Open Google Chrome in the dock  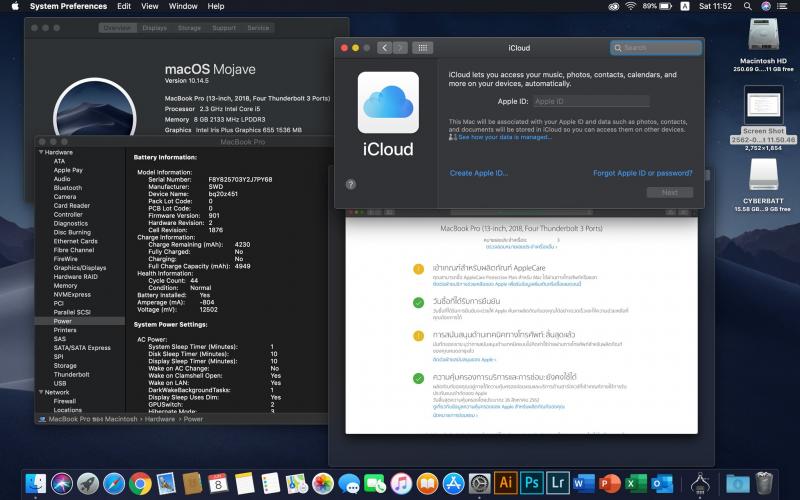tap(140, 484)
